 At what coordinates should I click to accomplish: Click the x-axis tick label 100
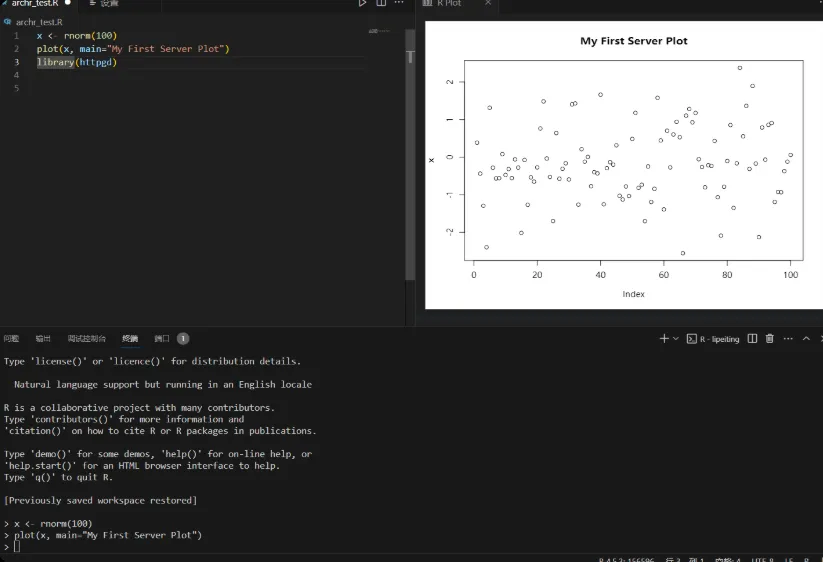coord(790,275)
